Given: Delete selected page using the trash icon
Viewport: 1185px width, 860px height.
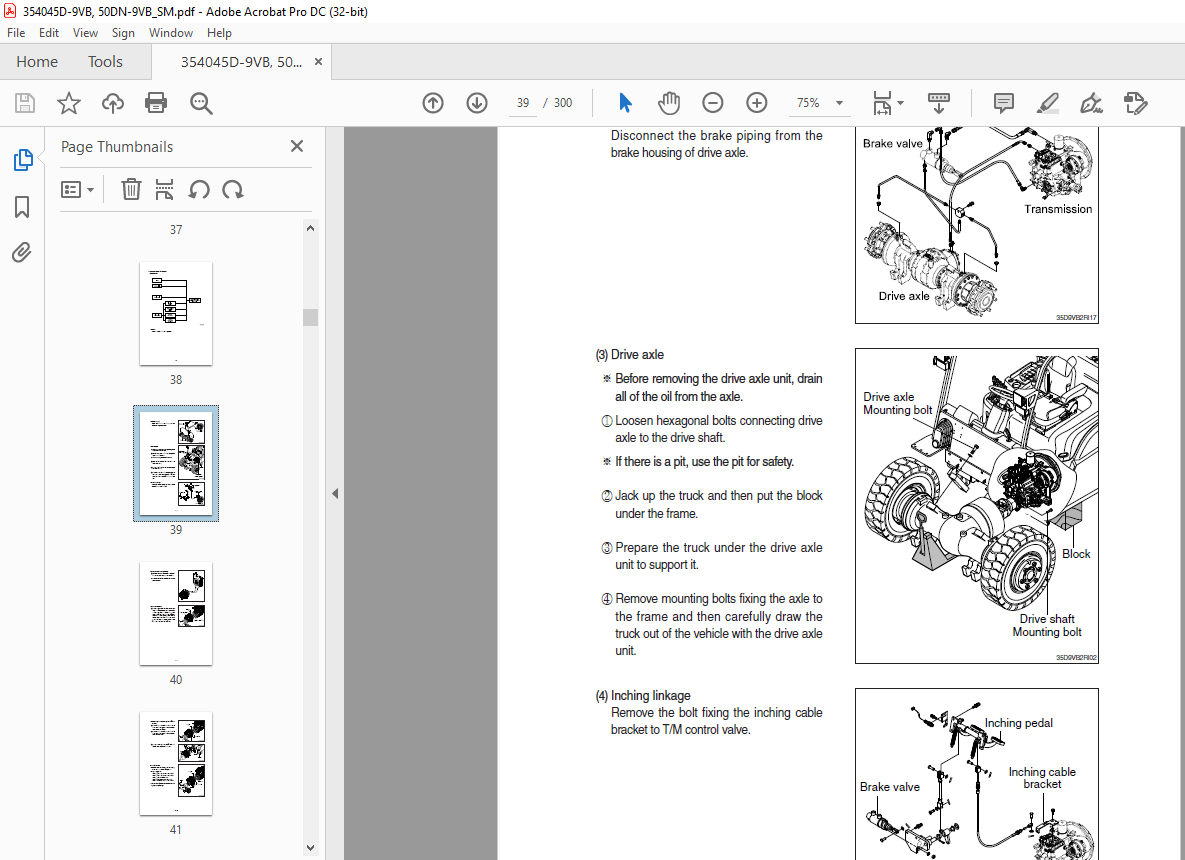Looking at the screenshot, I should tap(131, 189).
